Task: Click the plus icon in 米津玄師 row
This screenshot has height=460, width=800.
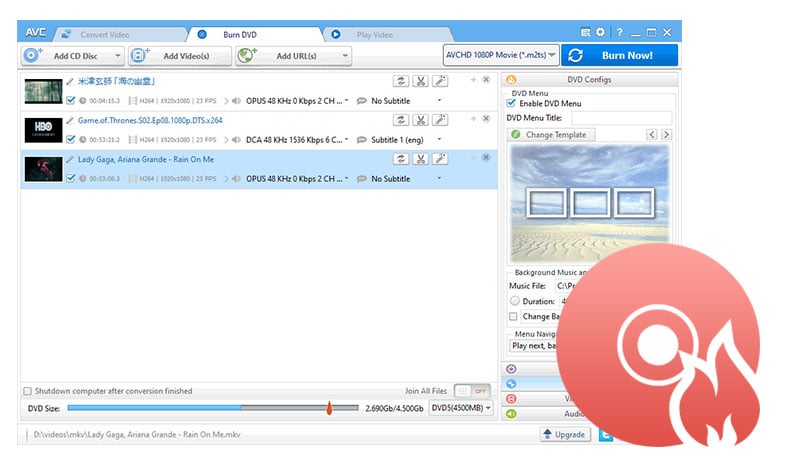Action: (x=473, y=80)
